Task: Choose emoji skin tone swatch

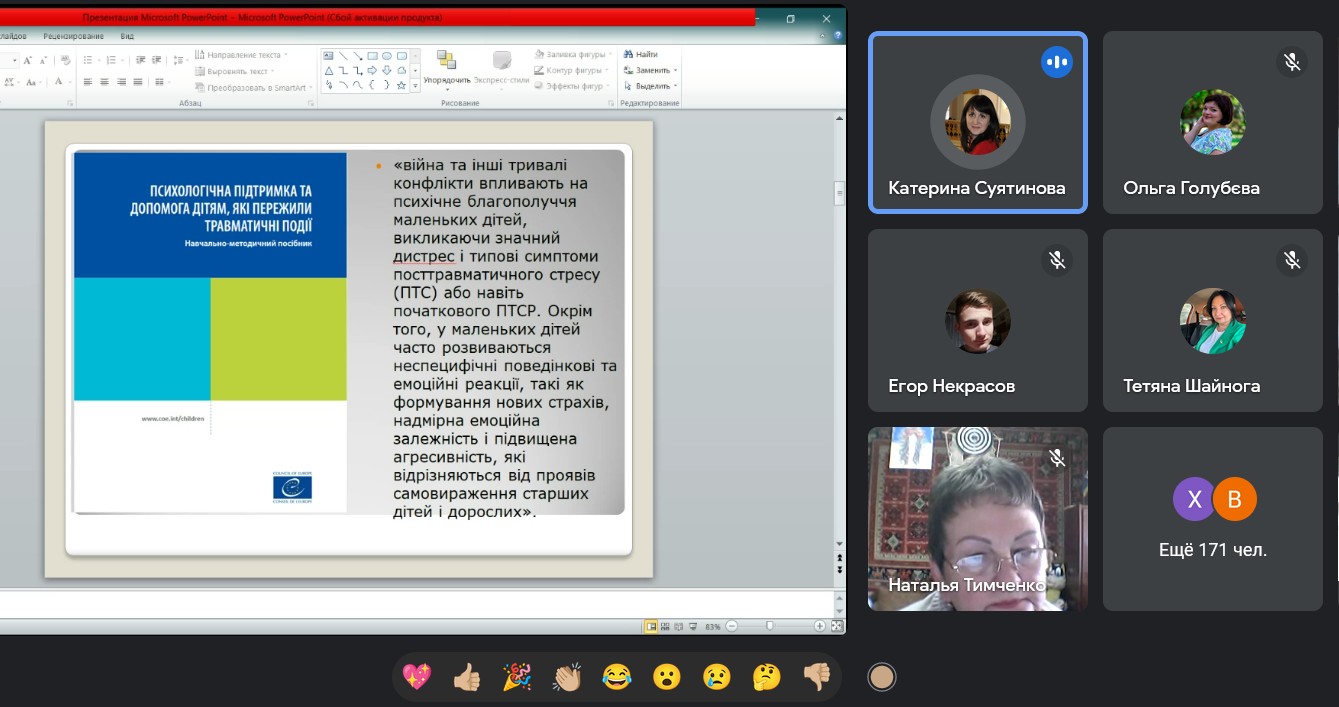Action: point(881,677)
